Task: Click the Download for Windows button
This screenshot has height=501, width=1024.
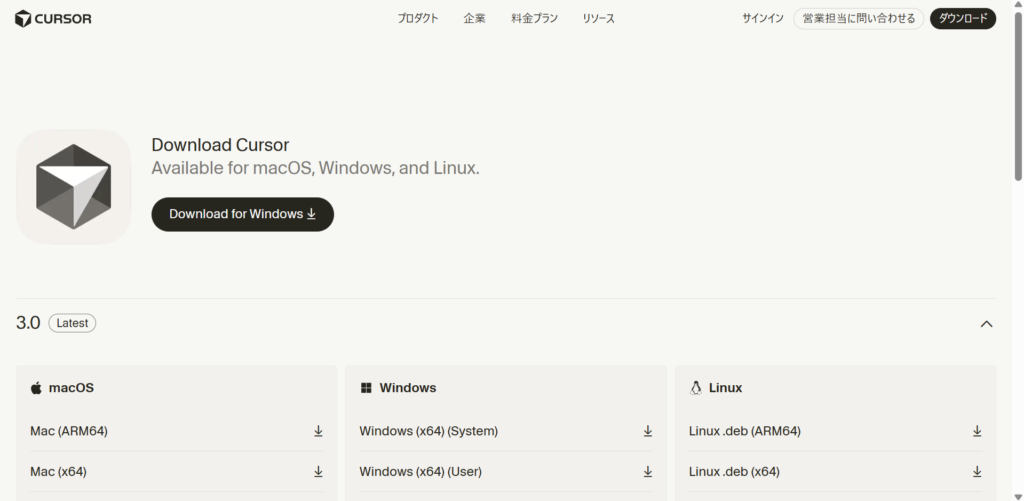Action: (242, 214)
